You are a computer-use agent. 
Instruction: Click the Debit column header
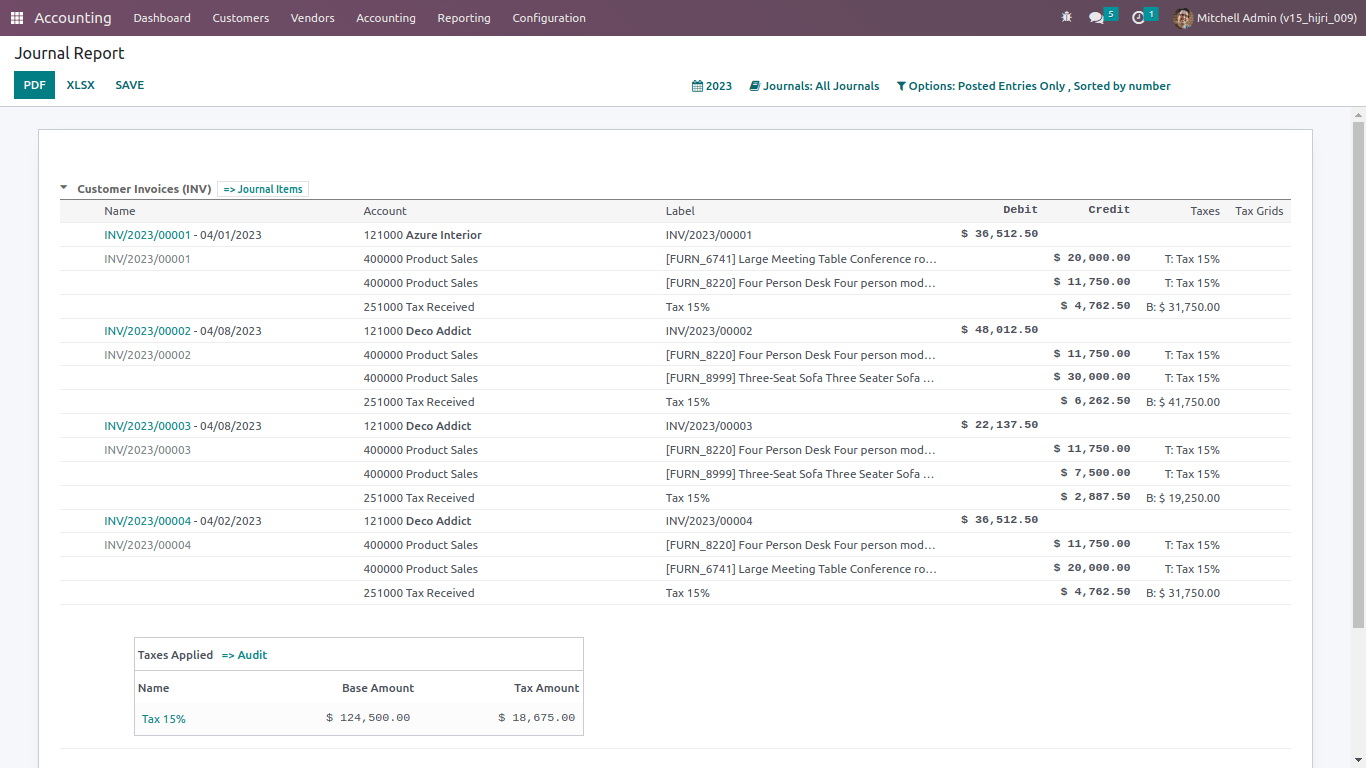point(1021,210)
